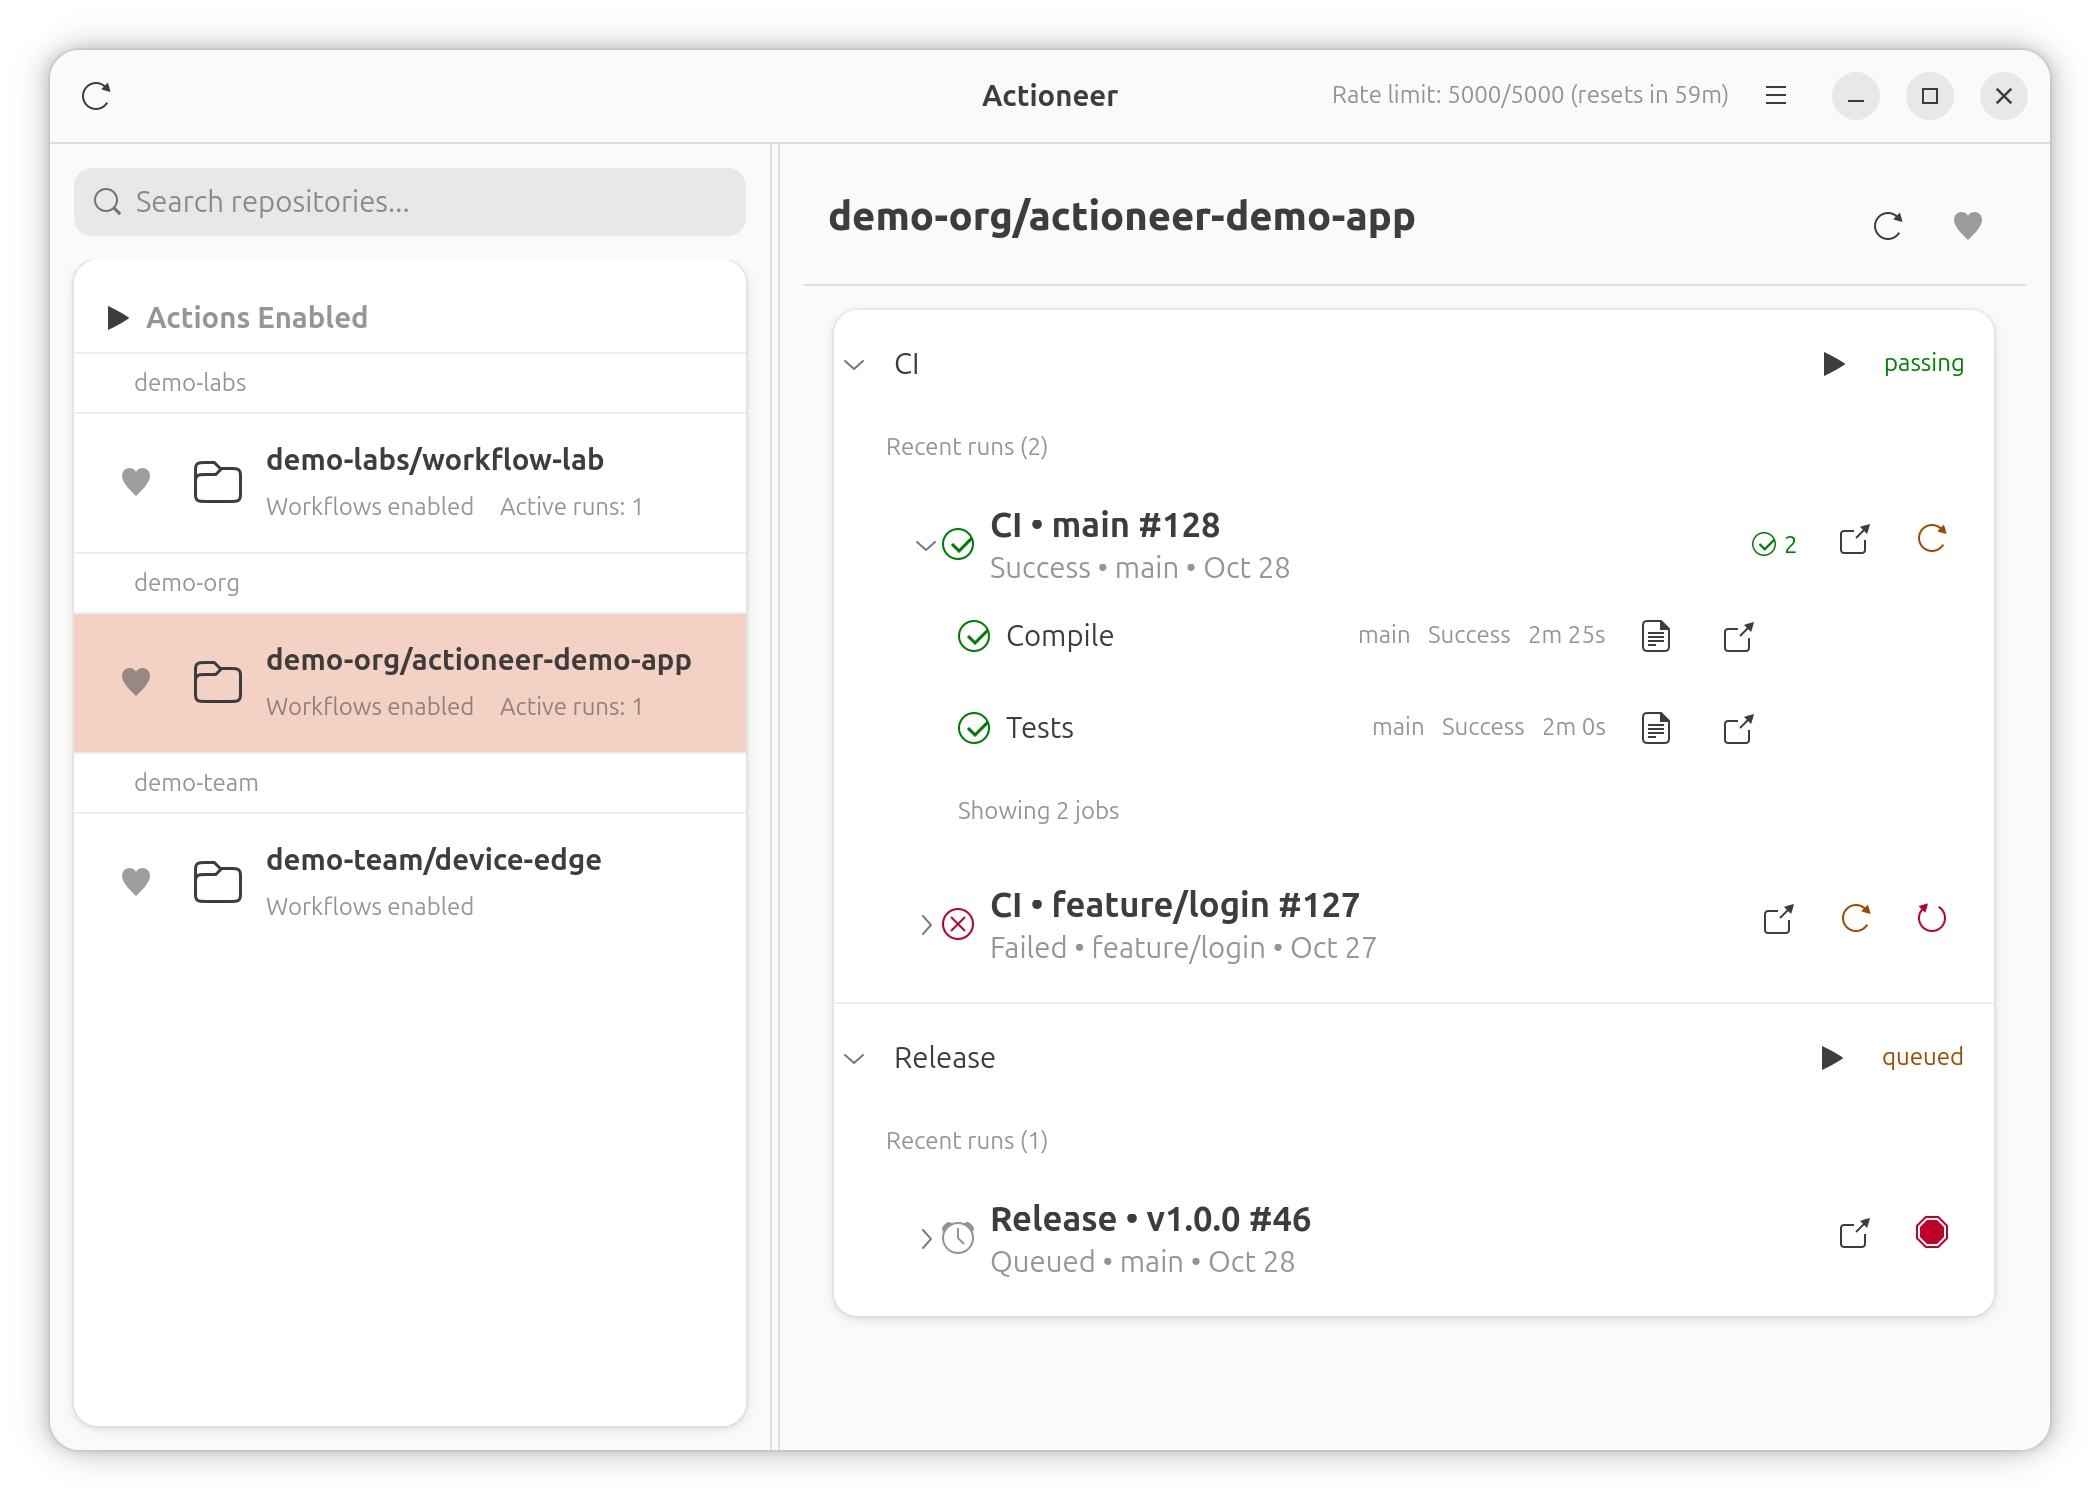This screenshot has width=2100, height=1500.
Task: Run the Release workflow
Action: tap(1832, 1058)
